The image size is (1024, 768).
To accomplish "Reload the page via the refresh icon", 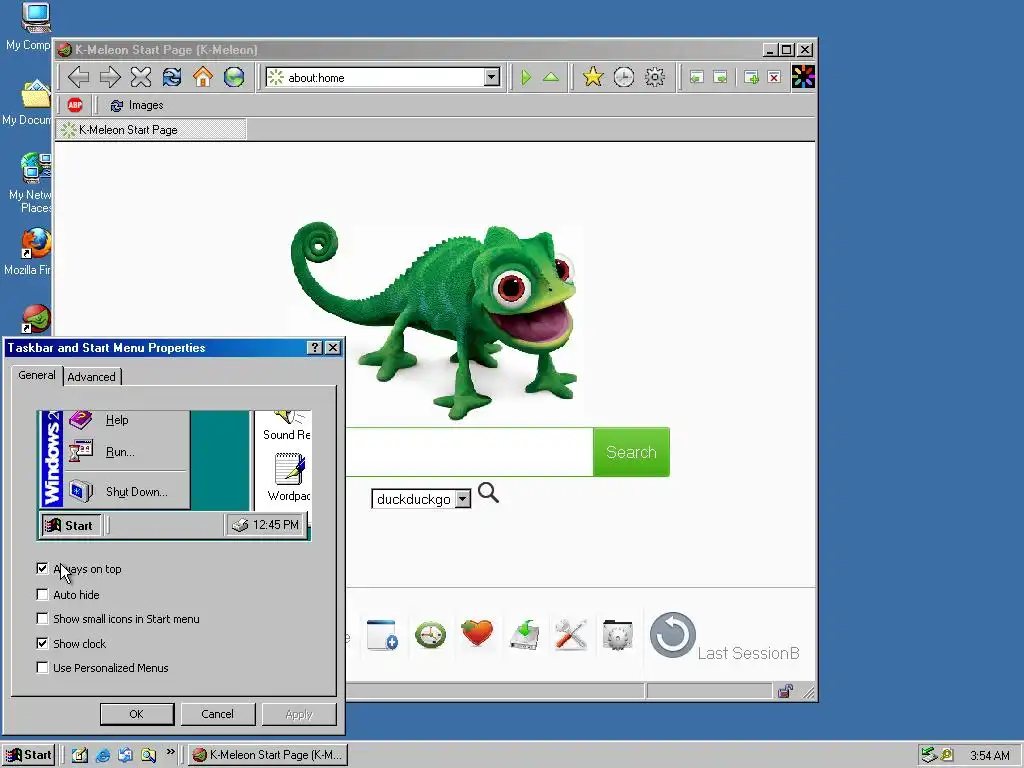I will tap(172, 77).
